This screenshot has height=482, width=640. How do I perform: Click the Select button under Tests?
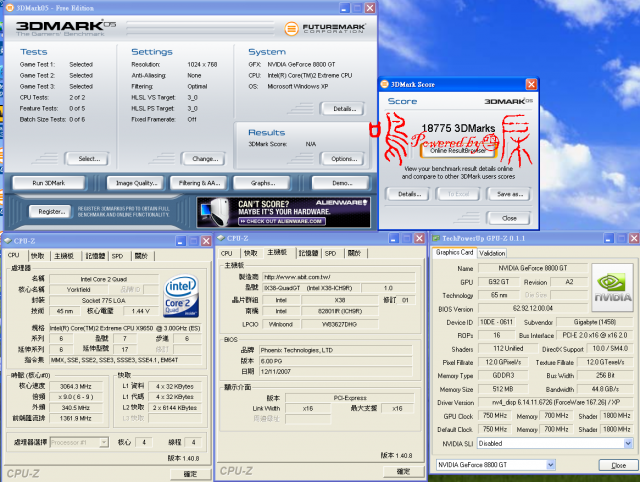(88, 159)
